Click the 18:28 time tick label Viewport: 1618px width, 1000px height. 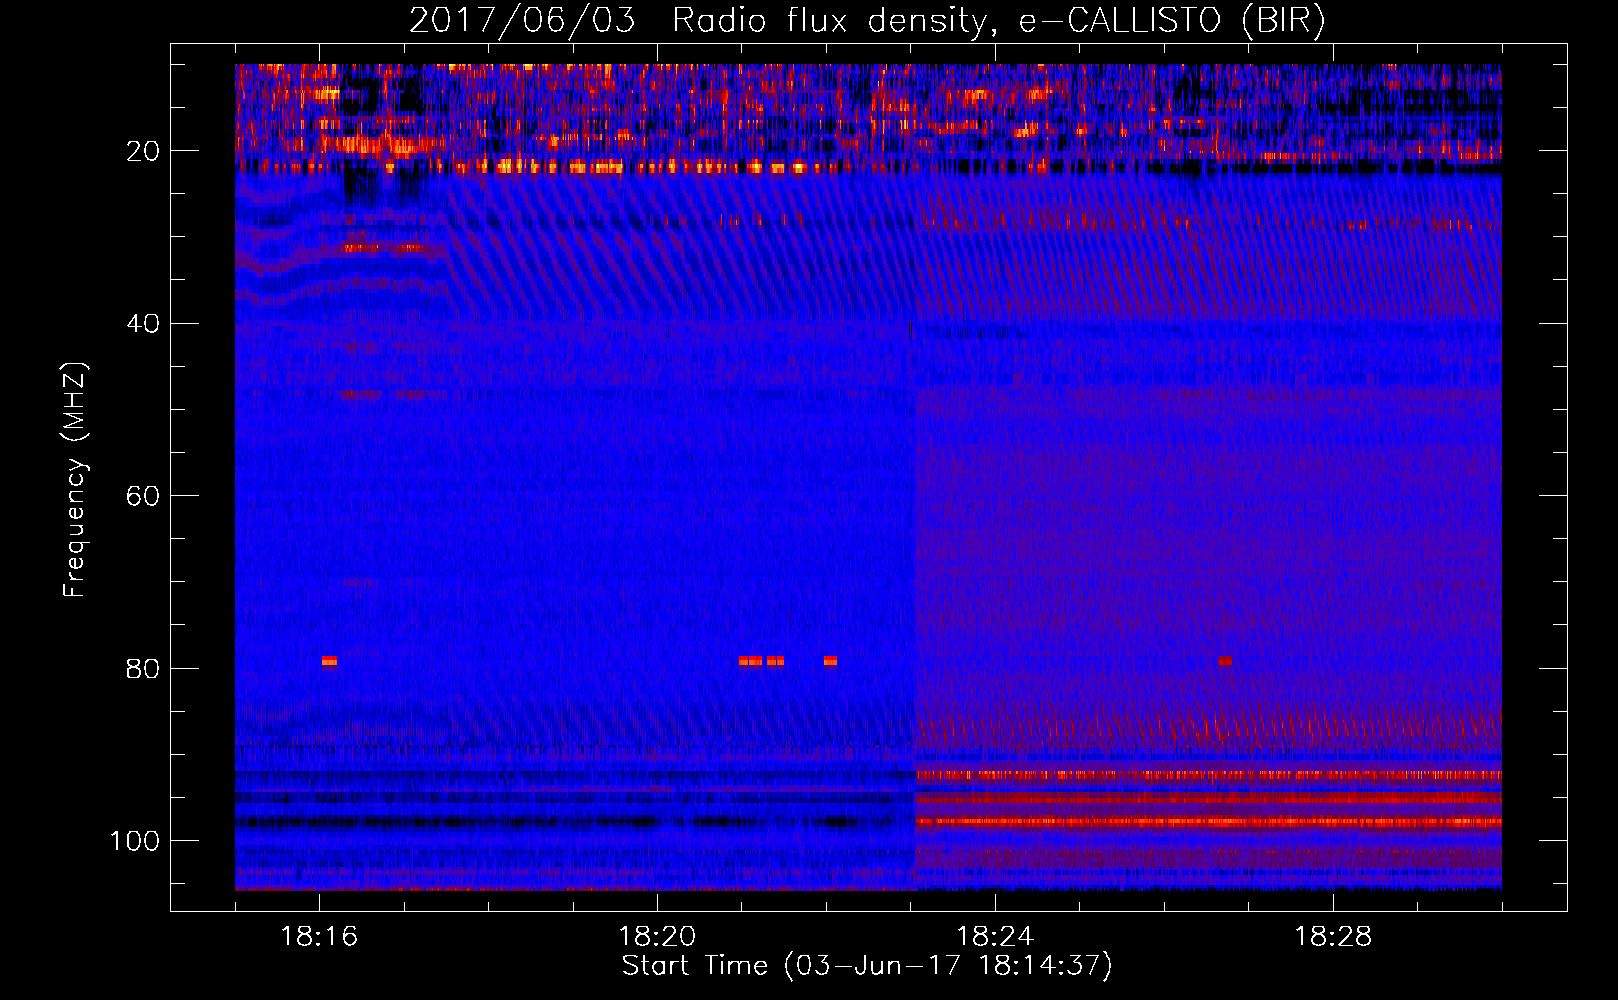coord(1333,937)
